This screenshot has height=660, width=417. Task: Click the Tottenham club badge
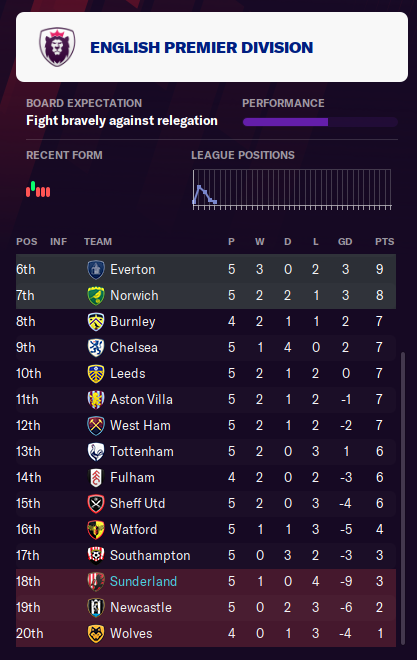[96, 452]
